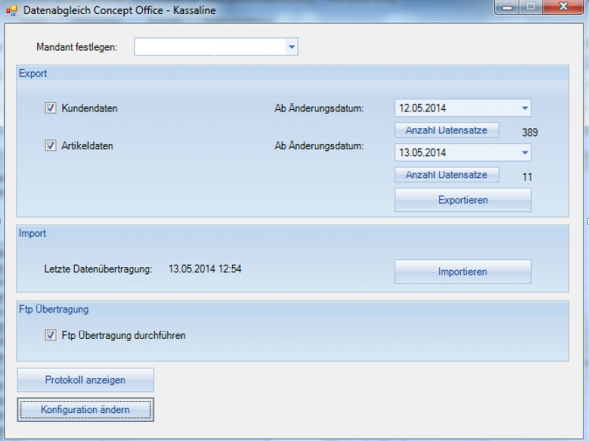Click the window title Datenabgleich Concept Office
This screenshot has height=441, width=589.
119,10
